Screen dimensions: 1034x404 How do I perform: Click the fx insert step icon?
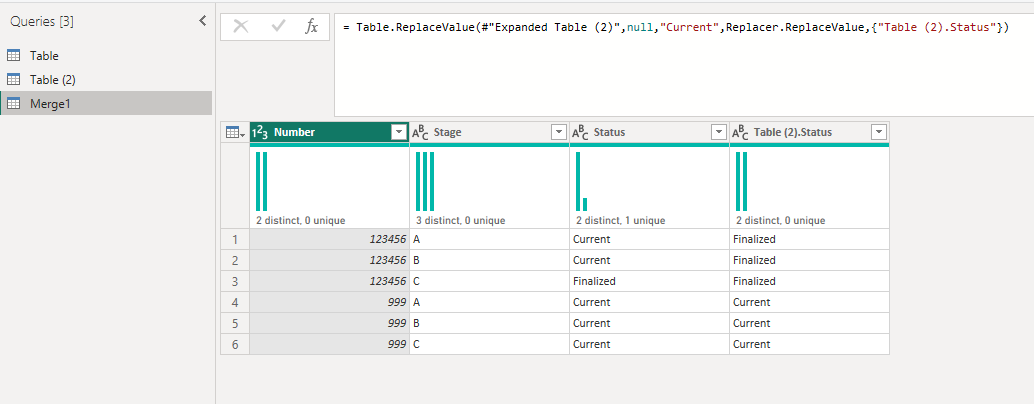(311, 26)
